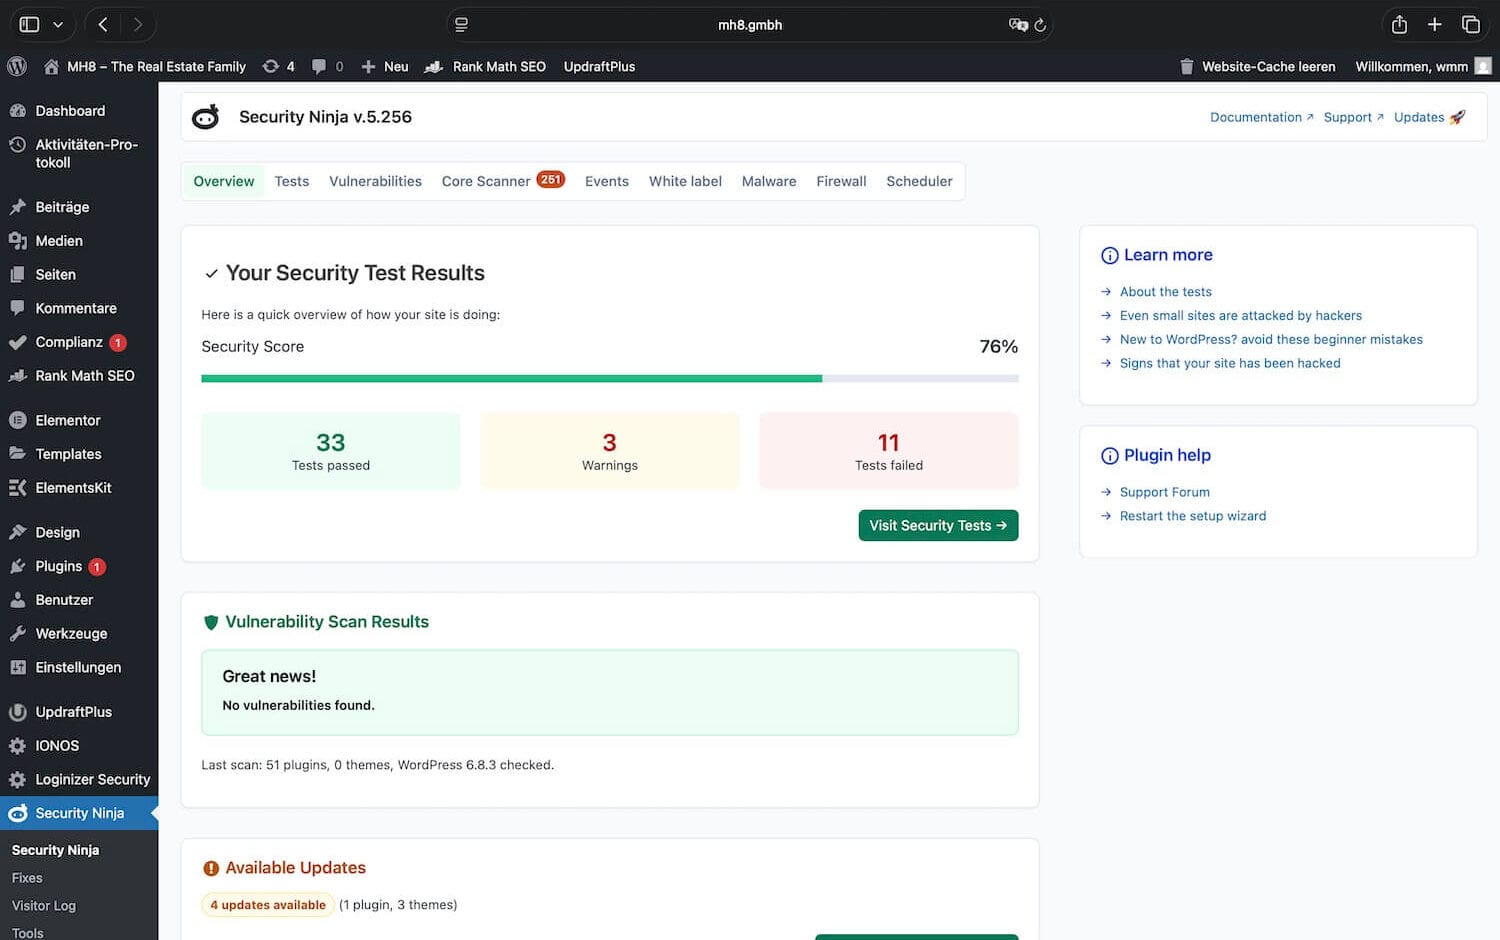
Task: Open the Loginizer Security sidebar icon
Action: 18,779
